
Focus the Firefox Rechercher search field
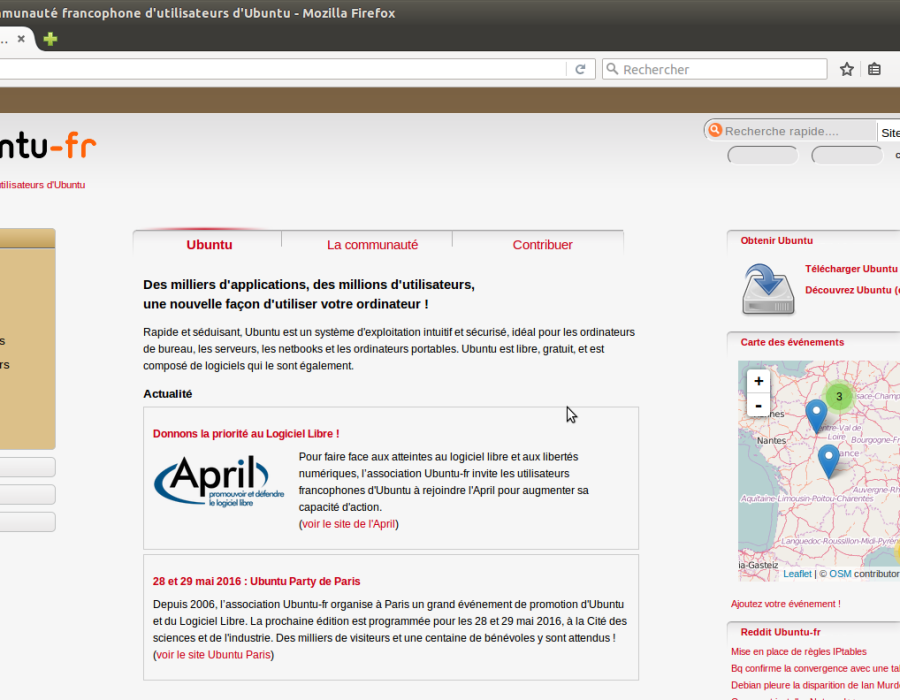tap(715, 69)
